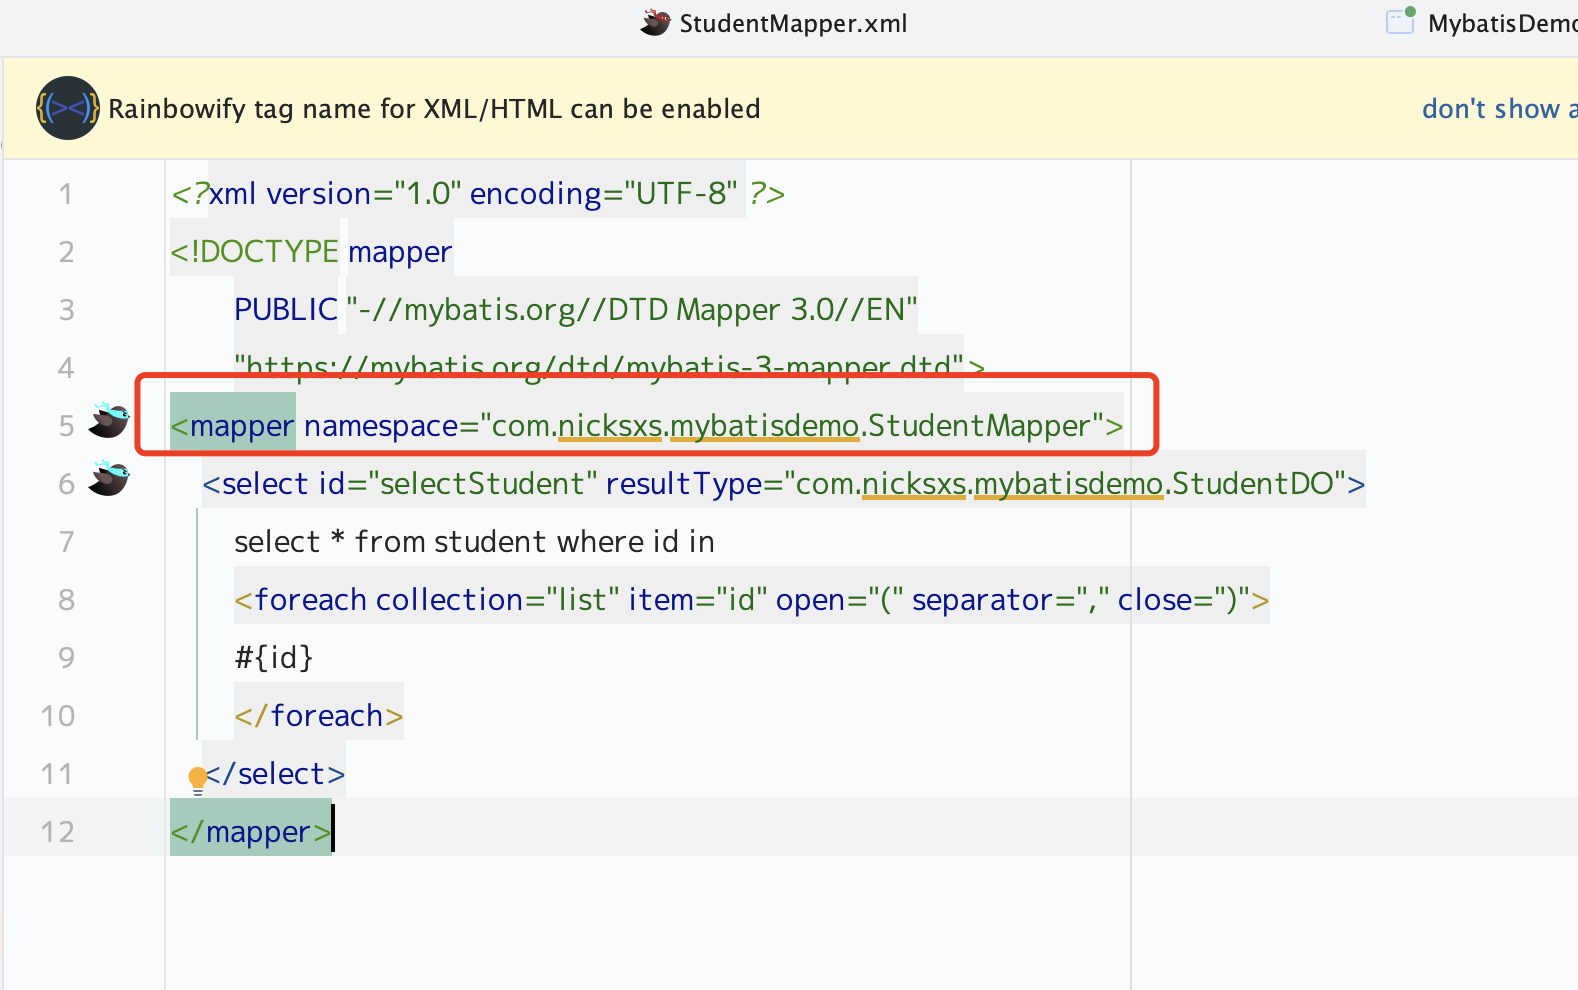Click line number 7 in the gutter
The image size is (1578, 990).
click(66, 542)
